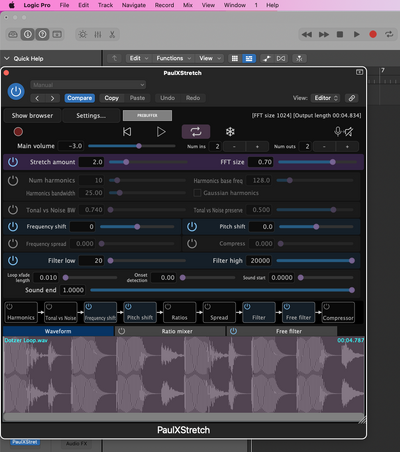Screen dimensions: 400x452
Task: Toggle Pitch shift power button
Action: [x=192, y=227]
